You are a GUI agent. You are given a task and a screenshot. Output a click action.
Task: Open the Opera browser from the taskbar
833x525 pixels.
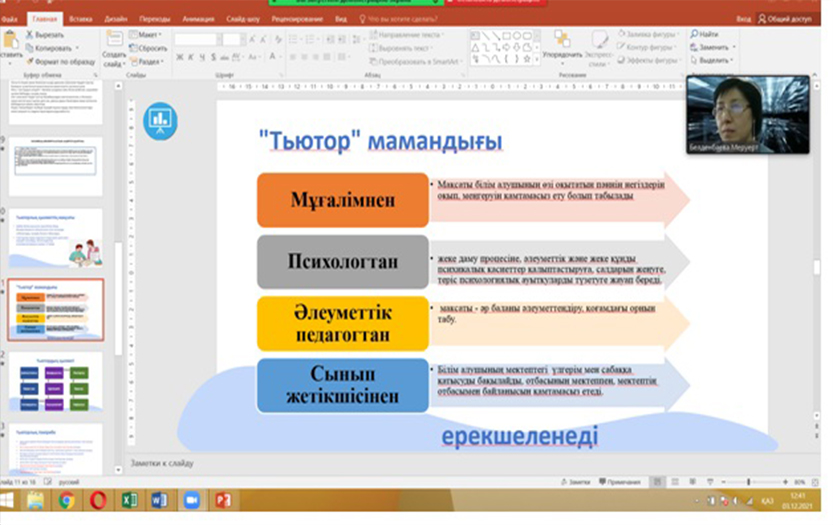click(x=97, y=500)
